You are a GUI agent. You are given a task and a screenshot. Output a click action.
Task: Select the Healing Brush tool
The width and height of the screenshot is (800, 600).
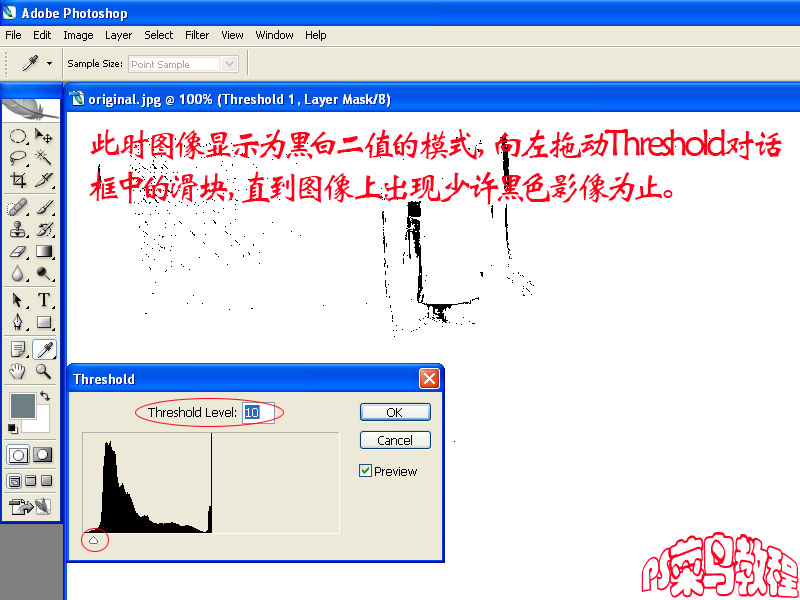(x=18, y=208)
